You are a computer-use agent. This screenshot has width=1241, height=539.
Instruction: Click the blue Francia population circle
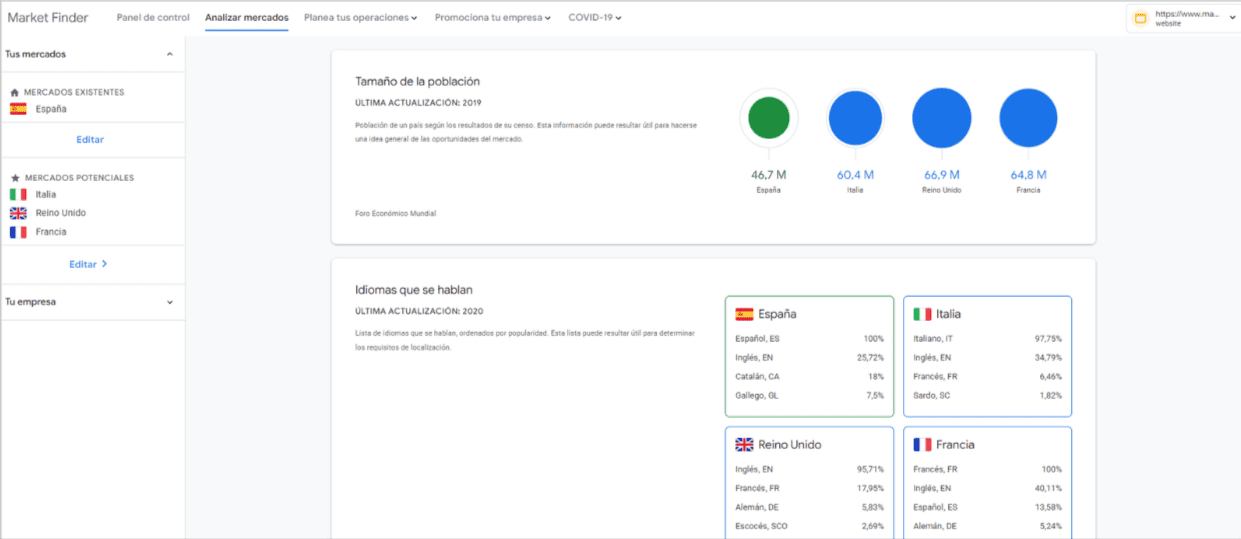[1028, 118]
